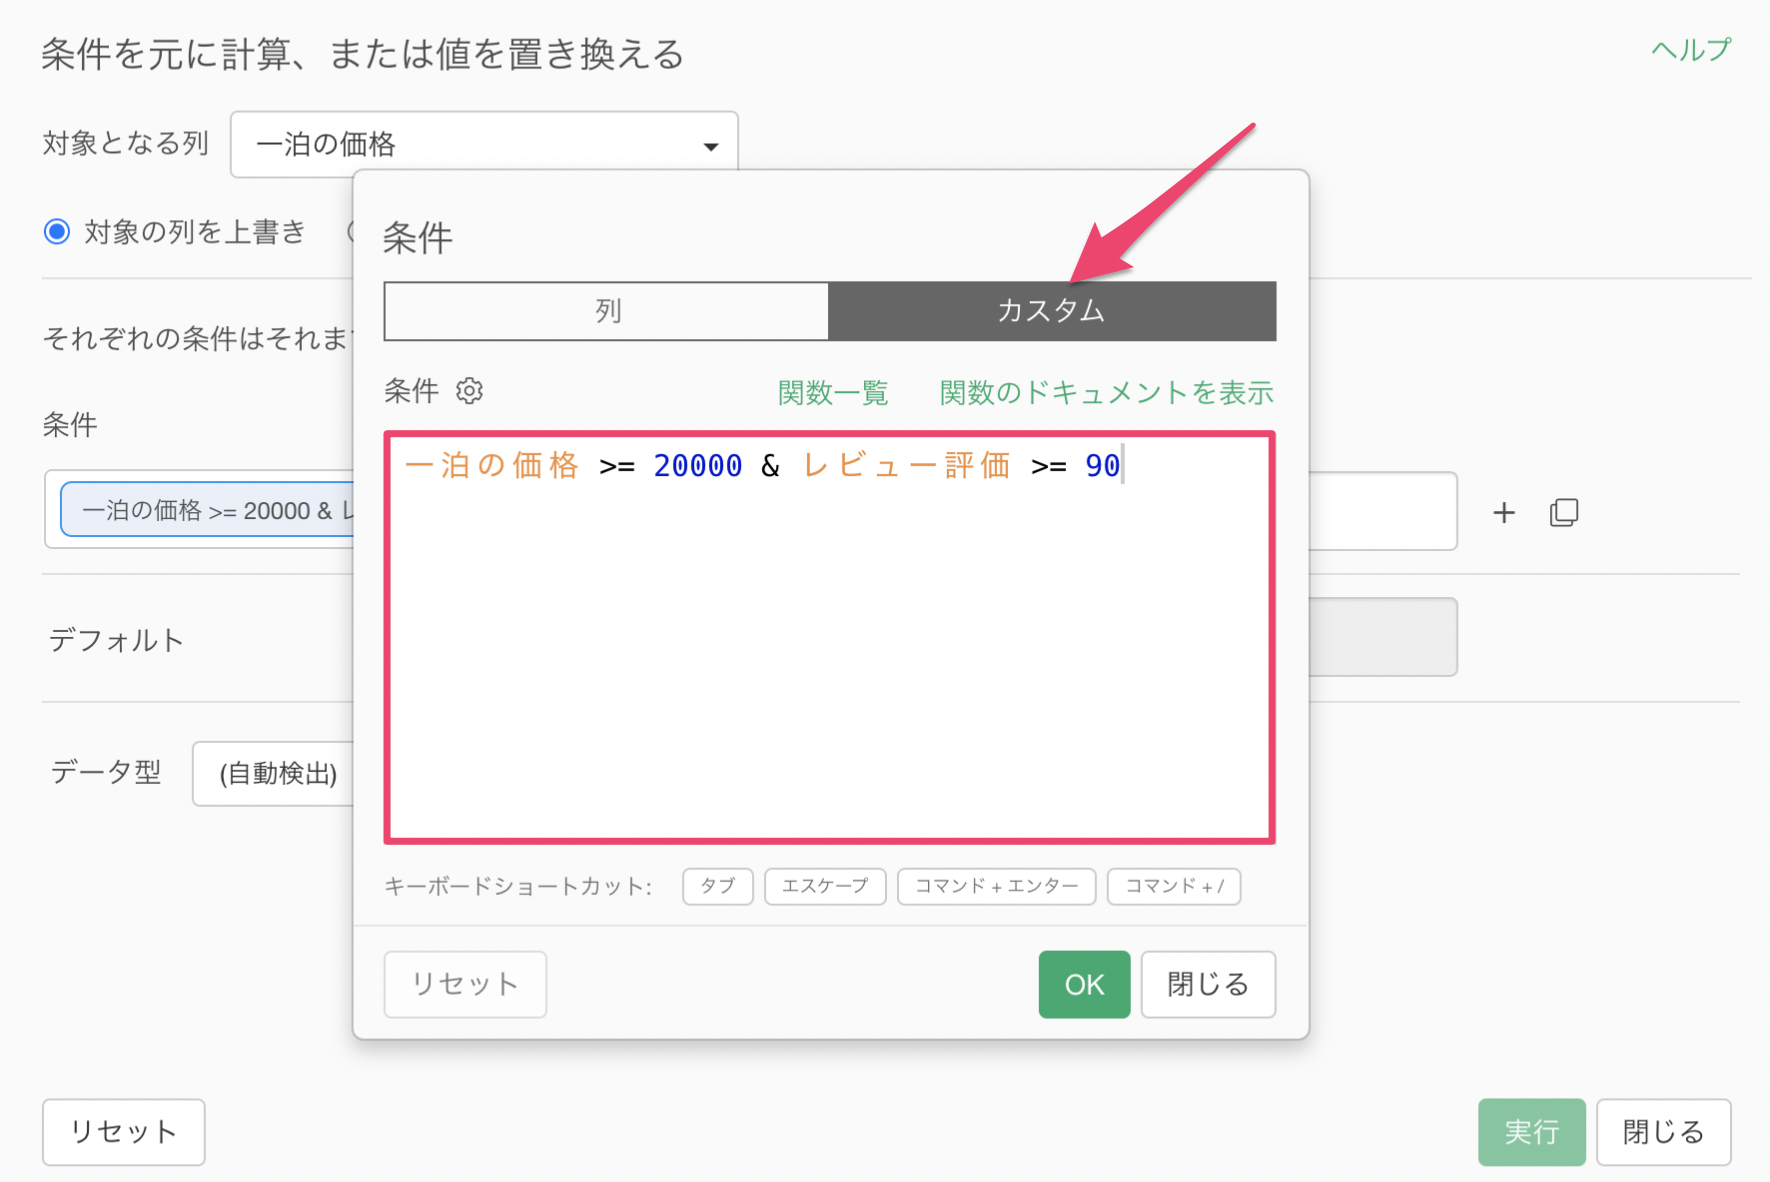Viewport: 1770px width, 1182px height.
Task: Click the gear icon beside 条件 label
Action: click(469, 391)
